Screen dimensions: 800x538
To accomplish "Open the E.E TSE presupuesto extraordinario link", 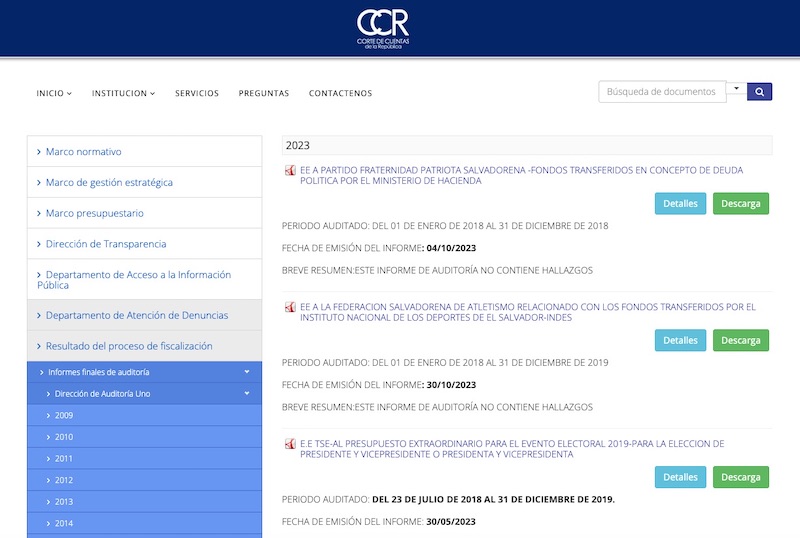I will point(512,449).
